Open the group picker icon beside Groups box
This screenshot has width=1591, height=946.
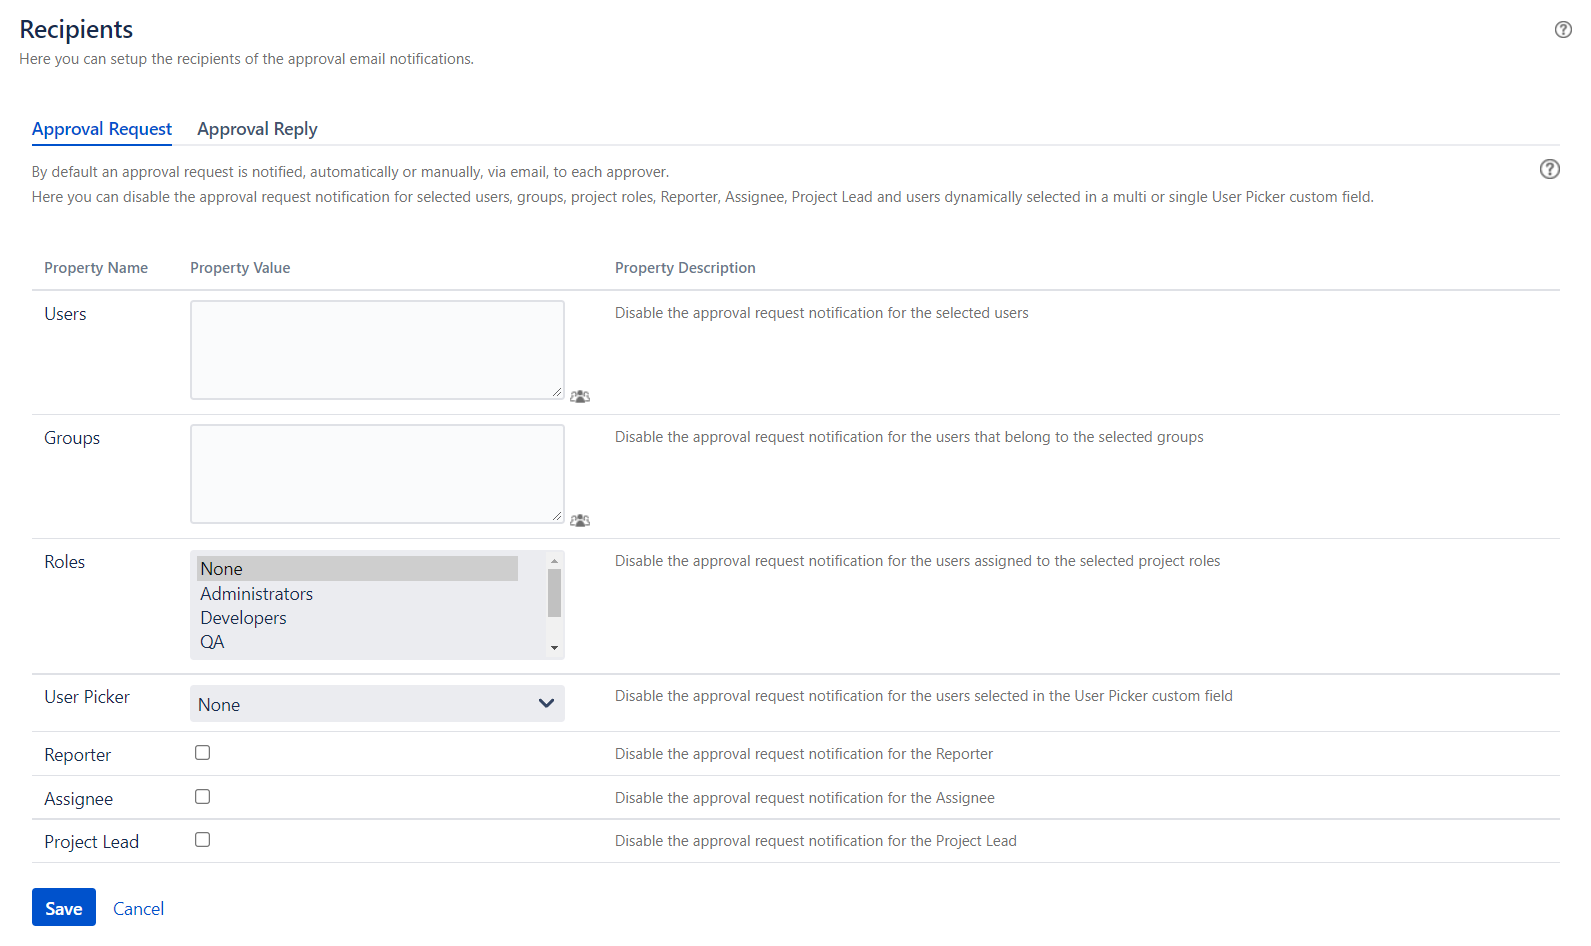pyautogui.click(x=580, y=521)
